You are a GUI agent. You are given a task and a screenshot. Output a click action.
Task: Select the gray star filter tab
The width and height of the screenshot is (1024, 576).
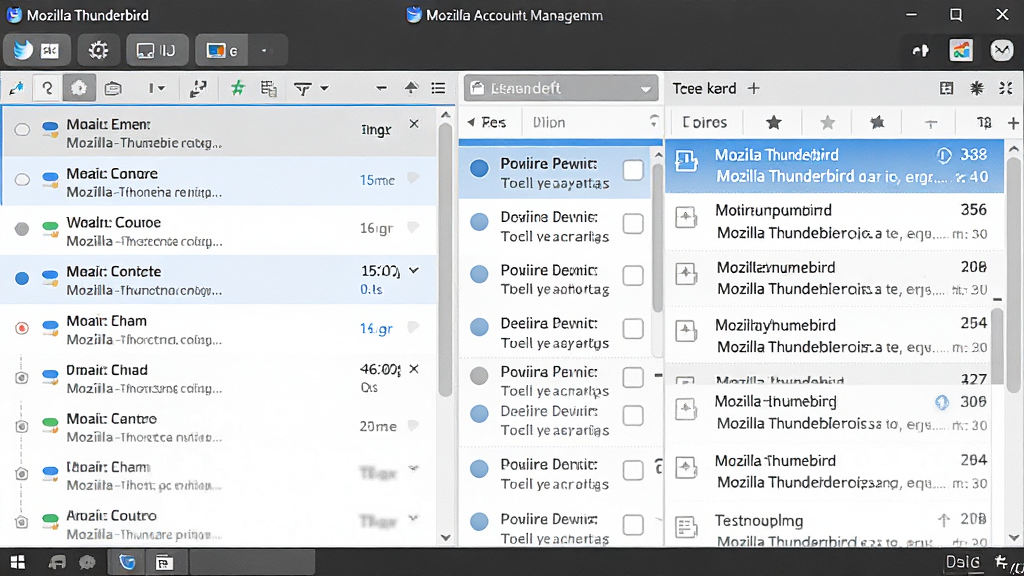tap(827, 122)
